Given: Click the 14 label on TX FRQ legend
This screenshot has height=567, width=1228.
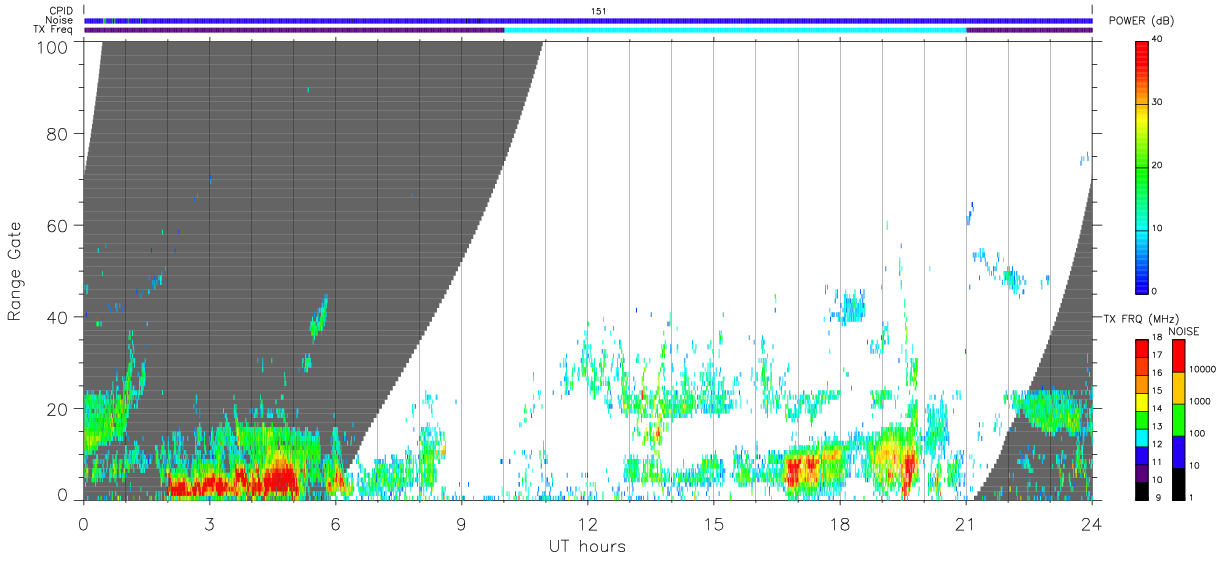Looking at the screenshot, I should (1158, 408).
